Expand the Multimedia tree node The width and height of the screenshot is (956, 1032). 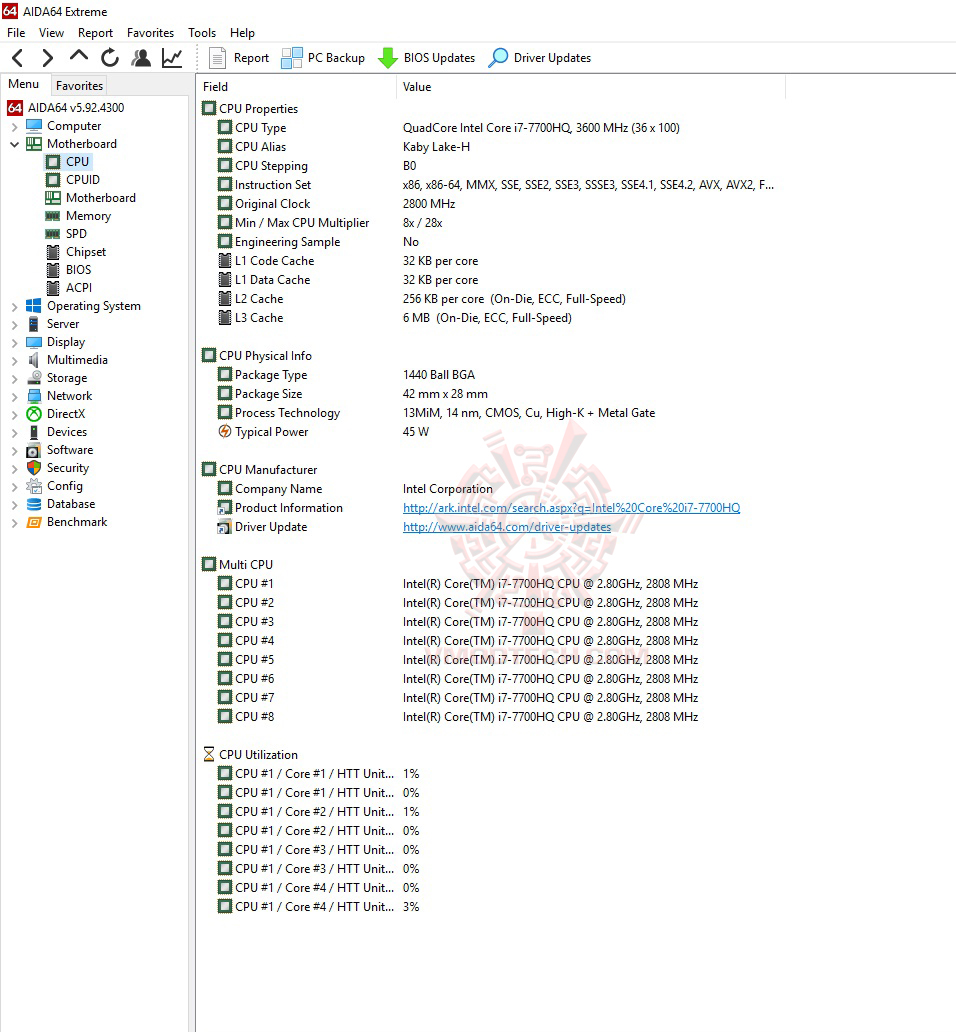click(14, 361)
